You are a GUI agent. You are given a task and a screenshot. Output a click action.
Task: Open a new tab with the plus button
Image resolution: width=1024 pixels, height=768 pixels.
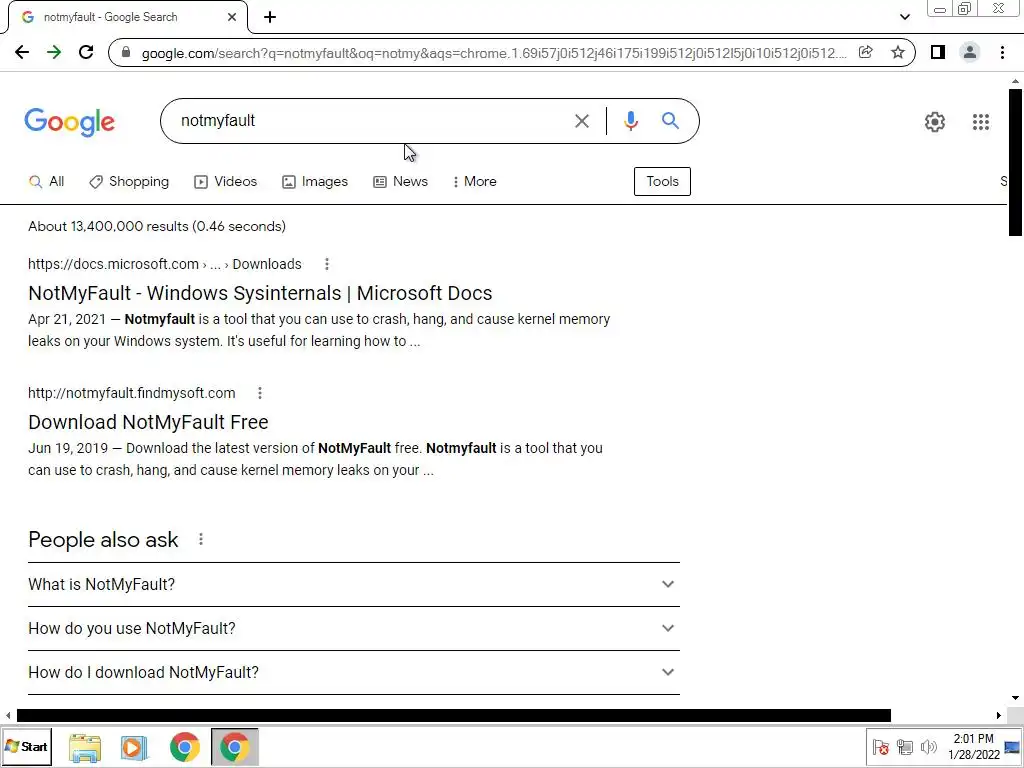[270, 17]
